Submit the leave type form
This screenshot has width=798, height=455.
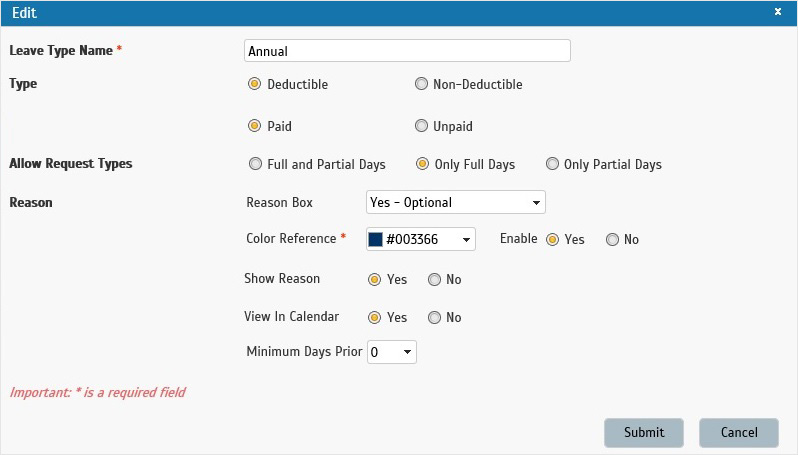click(x=644, y=433)
